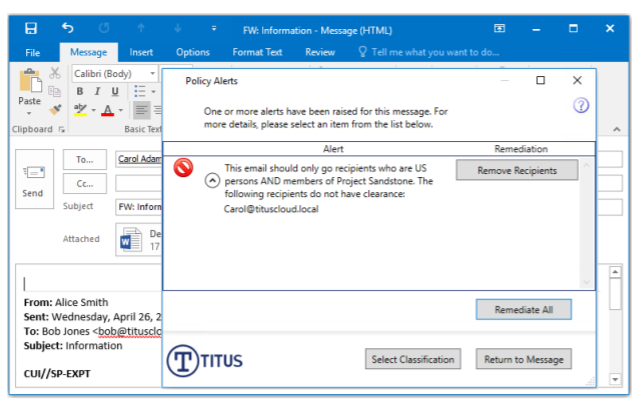Image resolution: width=638 pixels, height=412 pixels.
Task: Click the Next Item down arrow
Action: tap(177, 28)
